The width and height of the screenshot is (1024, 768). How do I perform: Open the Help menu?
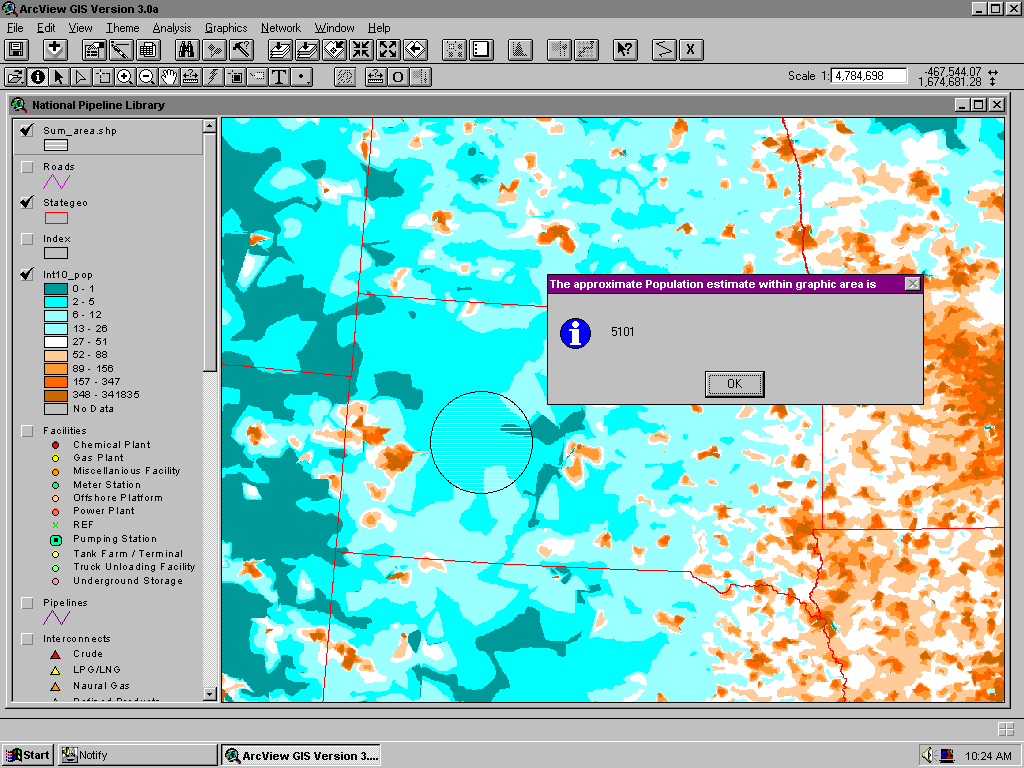click(x=379, y=28)
